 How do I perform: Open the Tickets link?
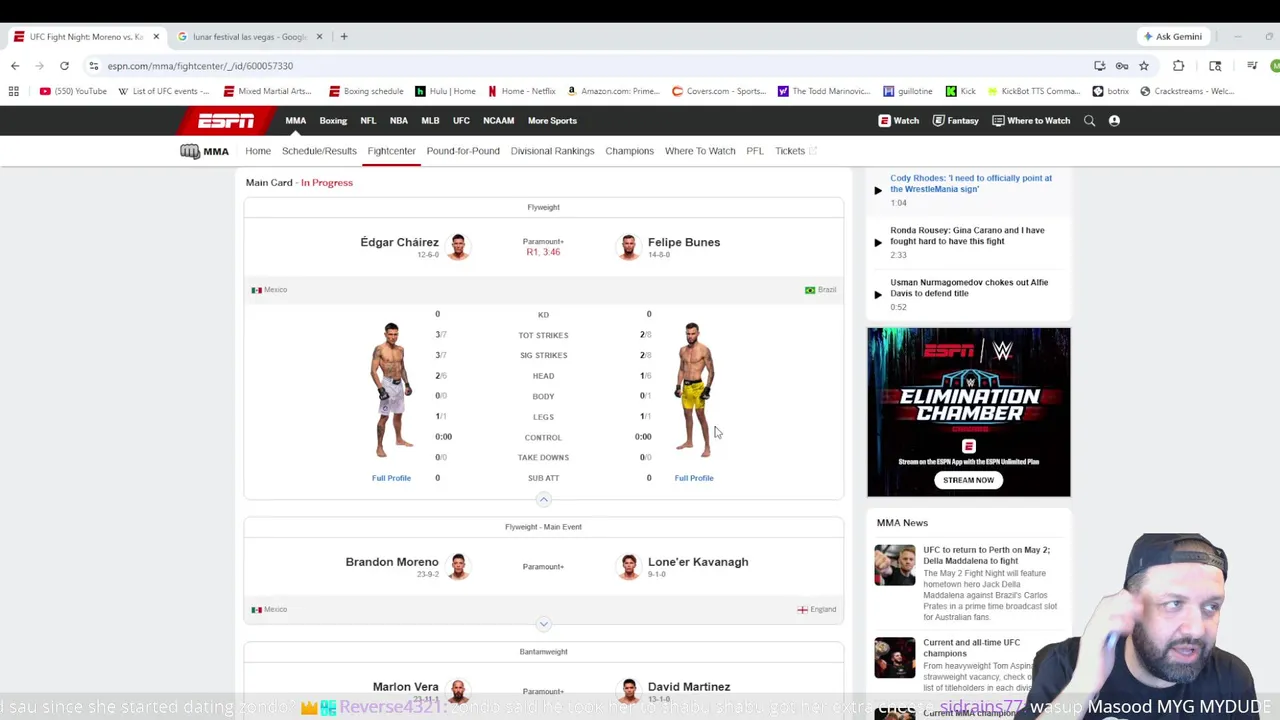(796, 151)
